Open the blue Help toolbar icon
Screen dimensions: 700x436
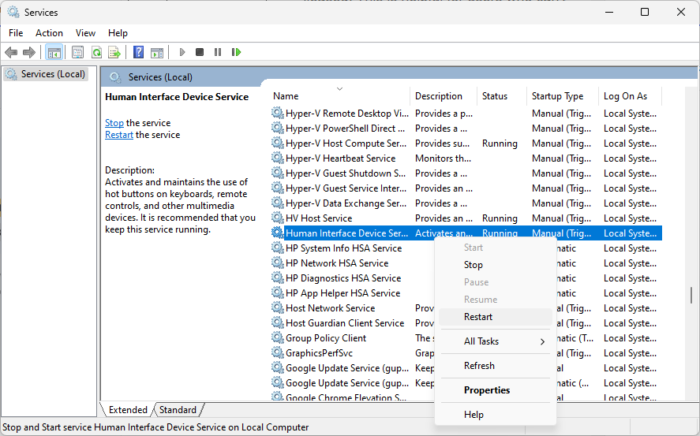pyautogui.click(x=138, y=52)
